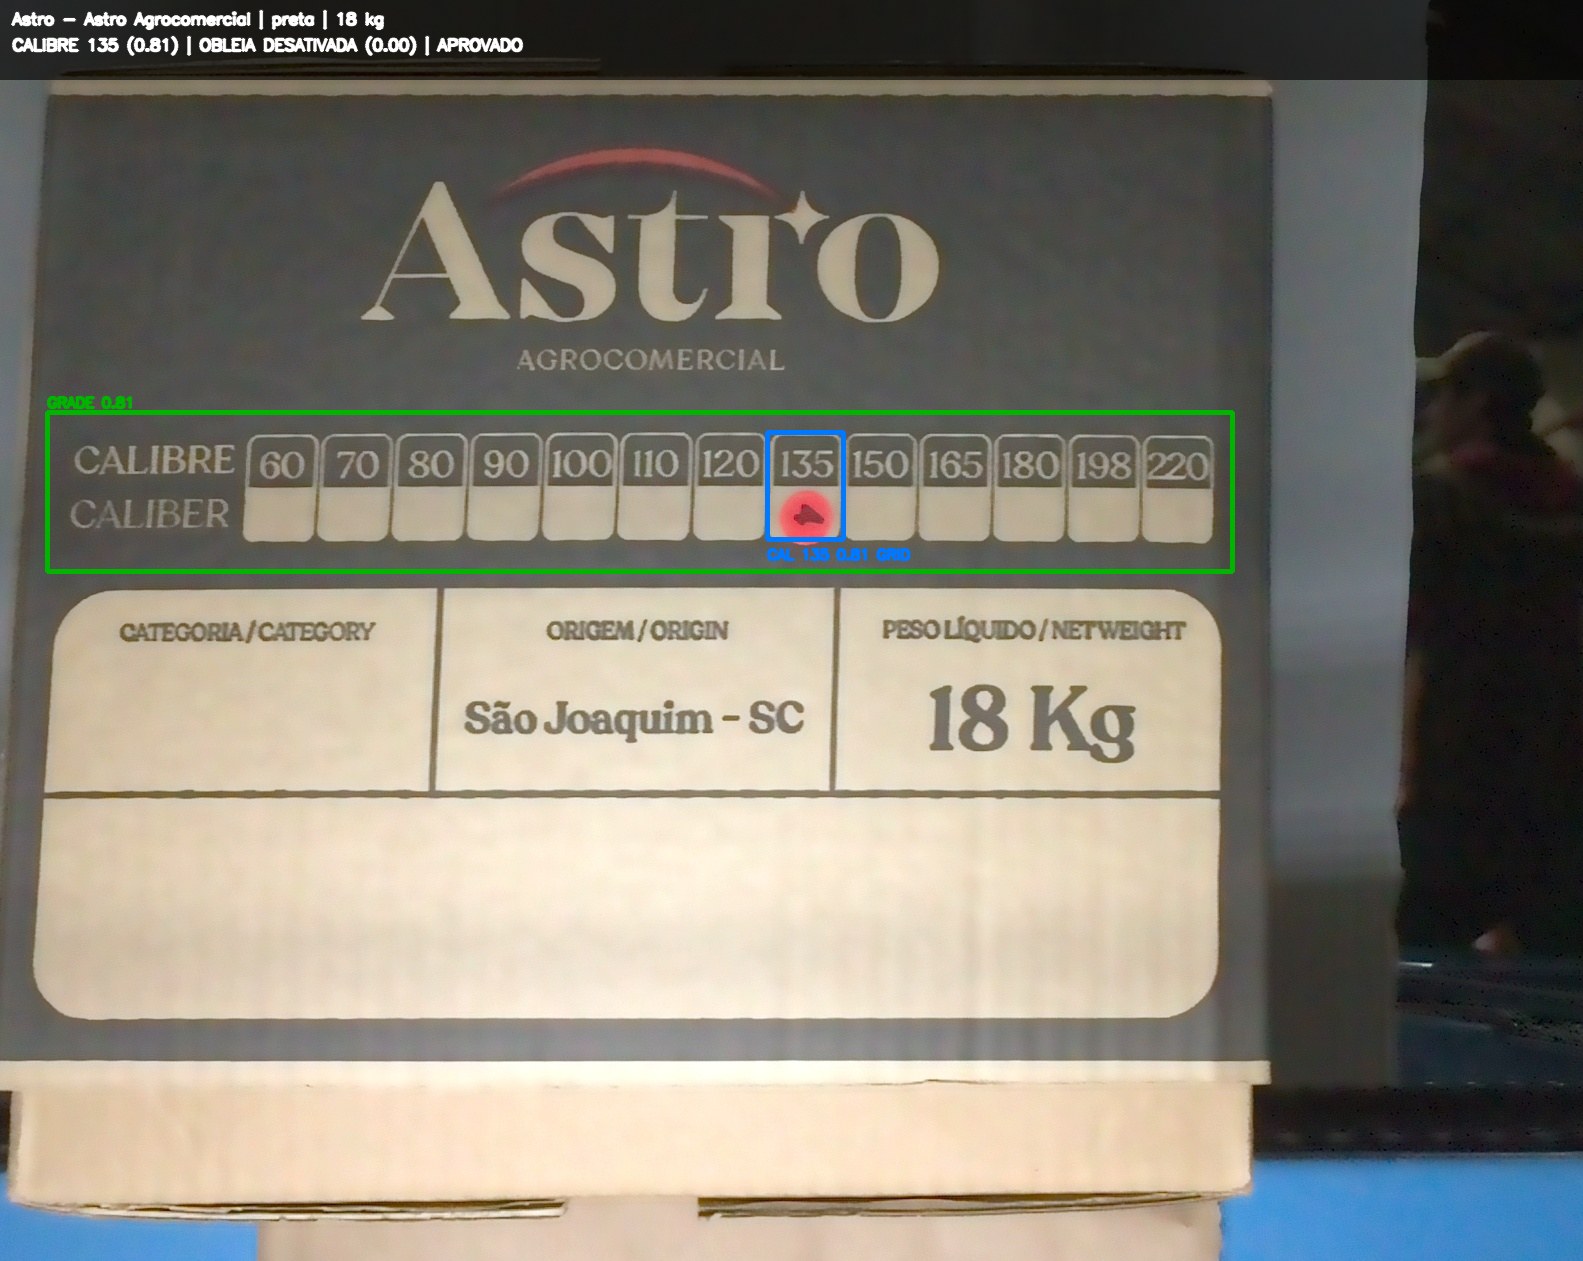Click the caliber number 198
1583x1261 pixels.
pyautogui.click(x=1103, y=466)
